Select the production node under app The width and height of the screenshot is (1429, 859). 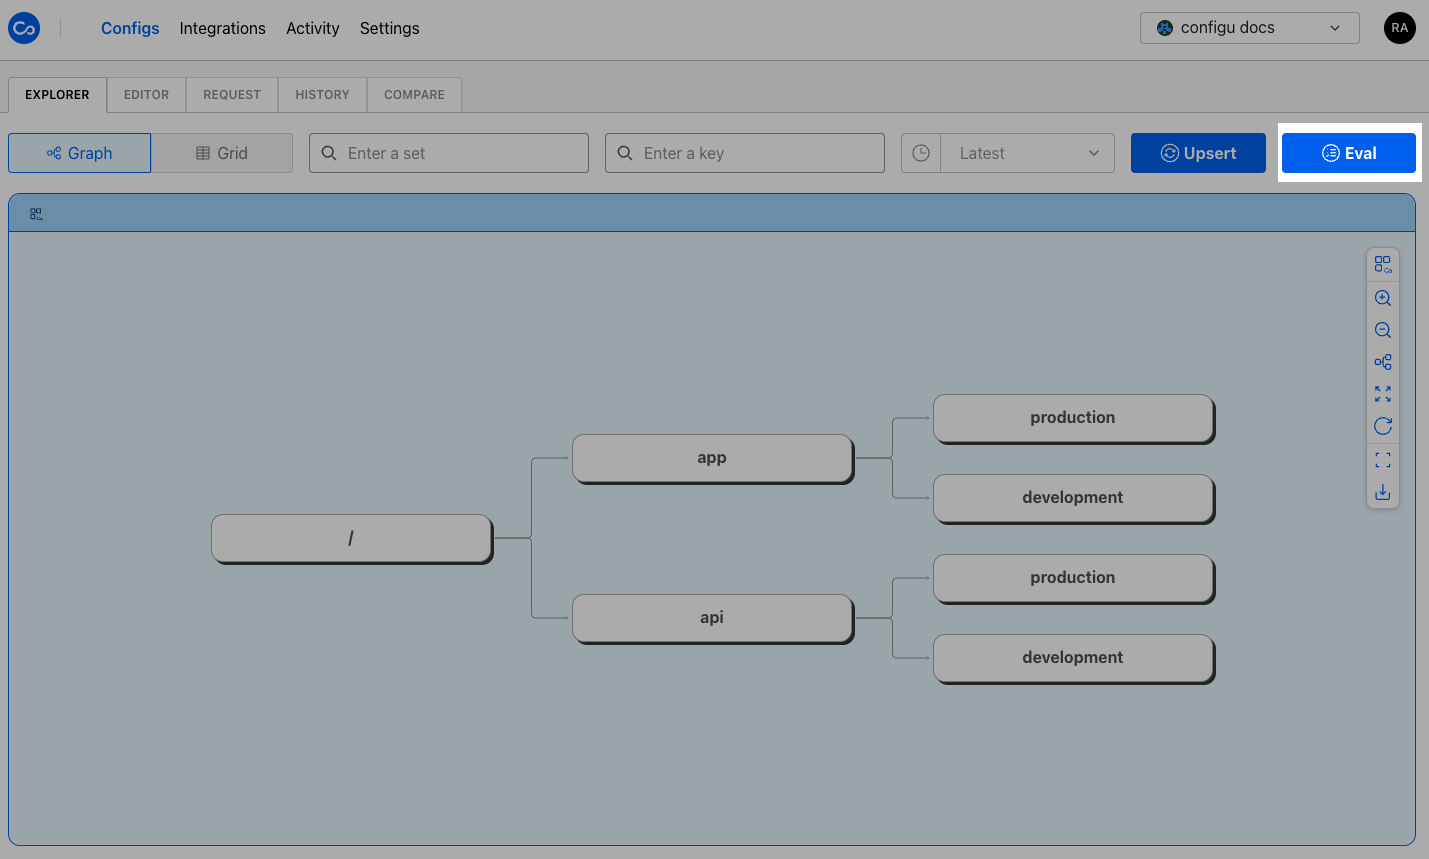coord(1074,419)
